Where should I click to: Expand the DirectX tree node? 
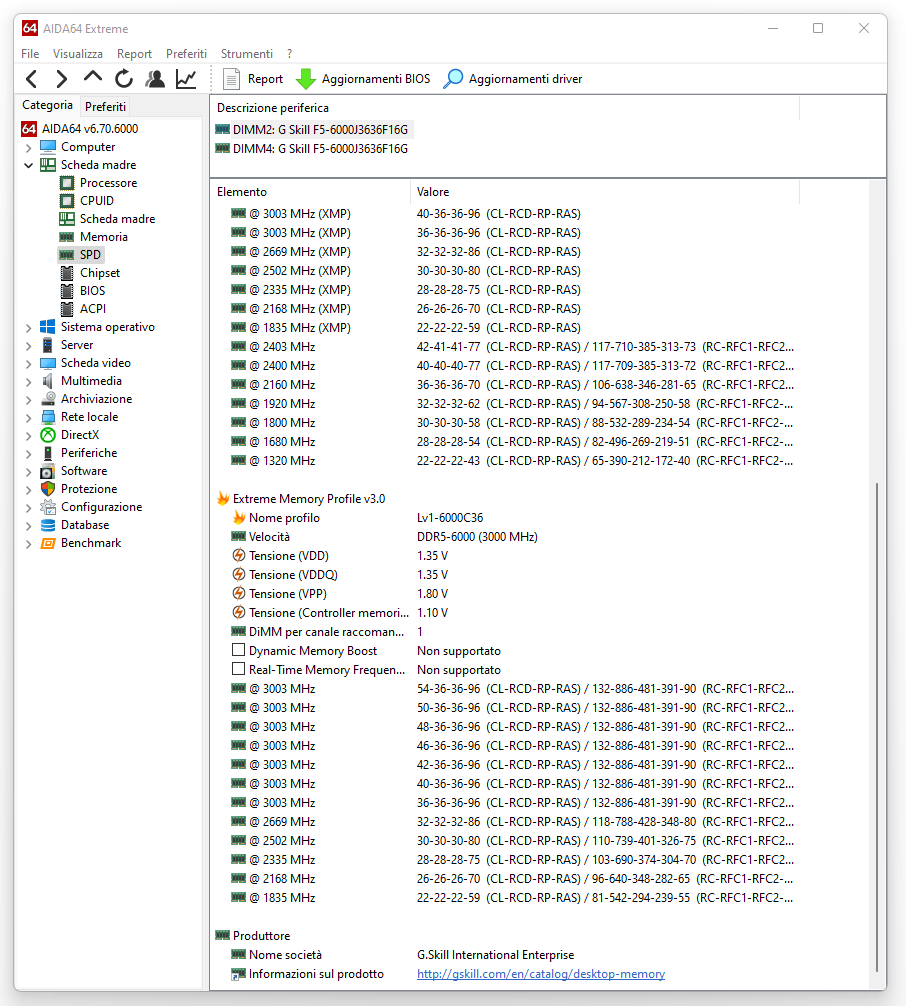tap(28, 435)
